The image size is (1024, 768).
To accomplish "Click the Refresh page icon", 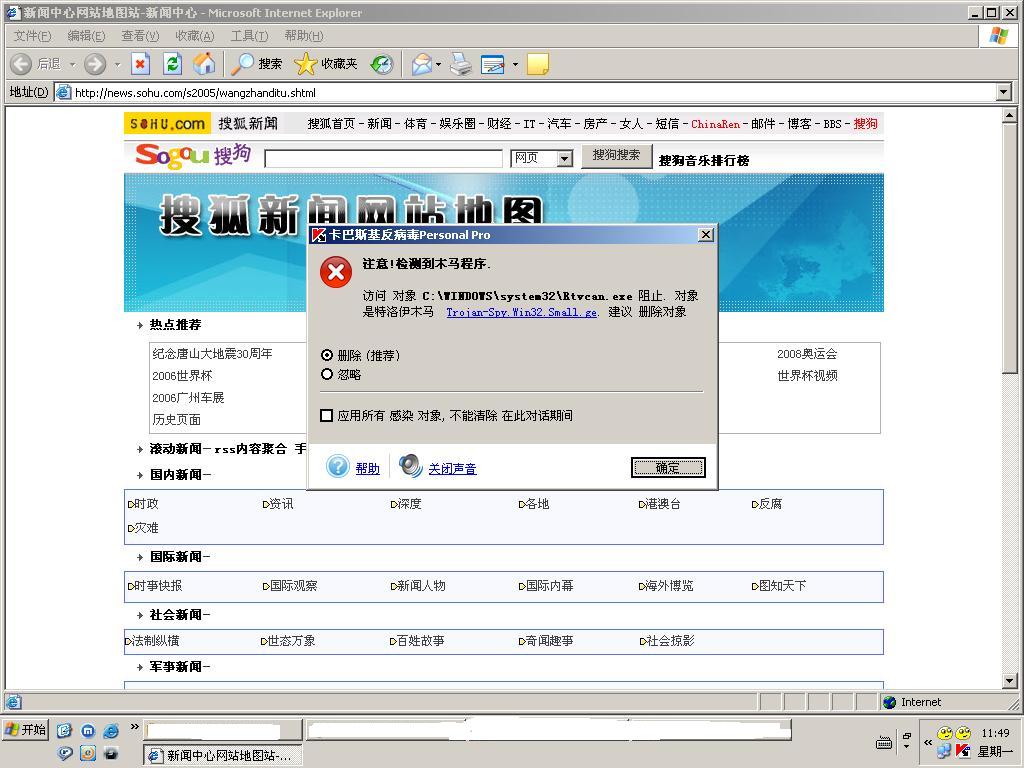I will point(172,64).
